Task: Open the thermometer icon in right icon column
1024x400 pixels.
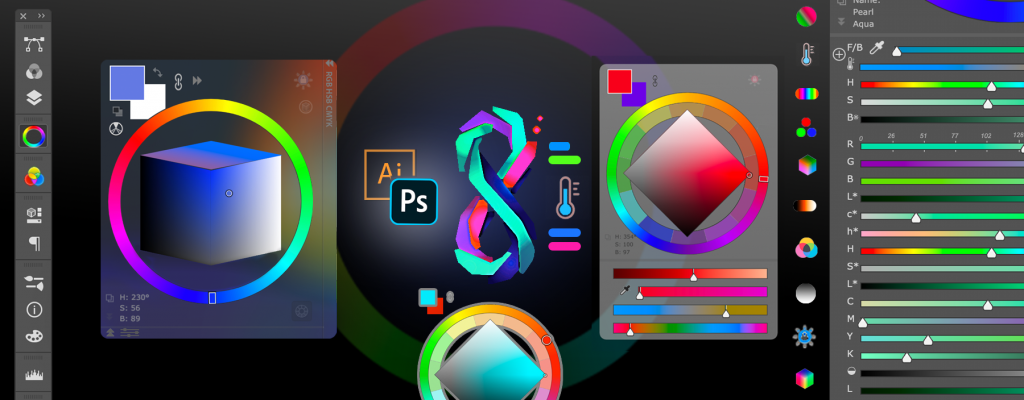Action: [x=806, y=55]
